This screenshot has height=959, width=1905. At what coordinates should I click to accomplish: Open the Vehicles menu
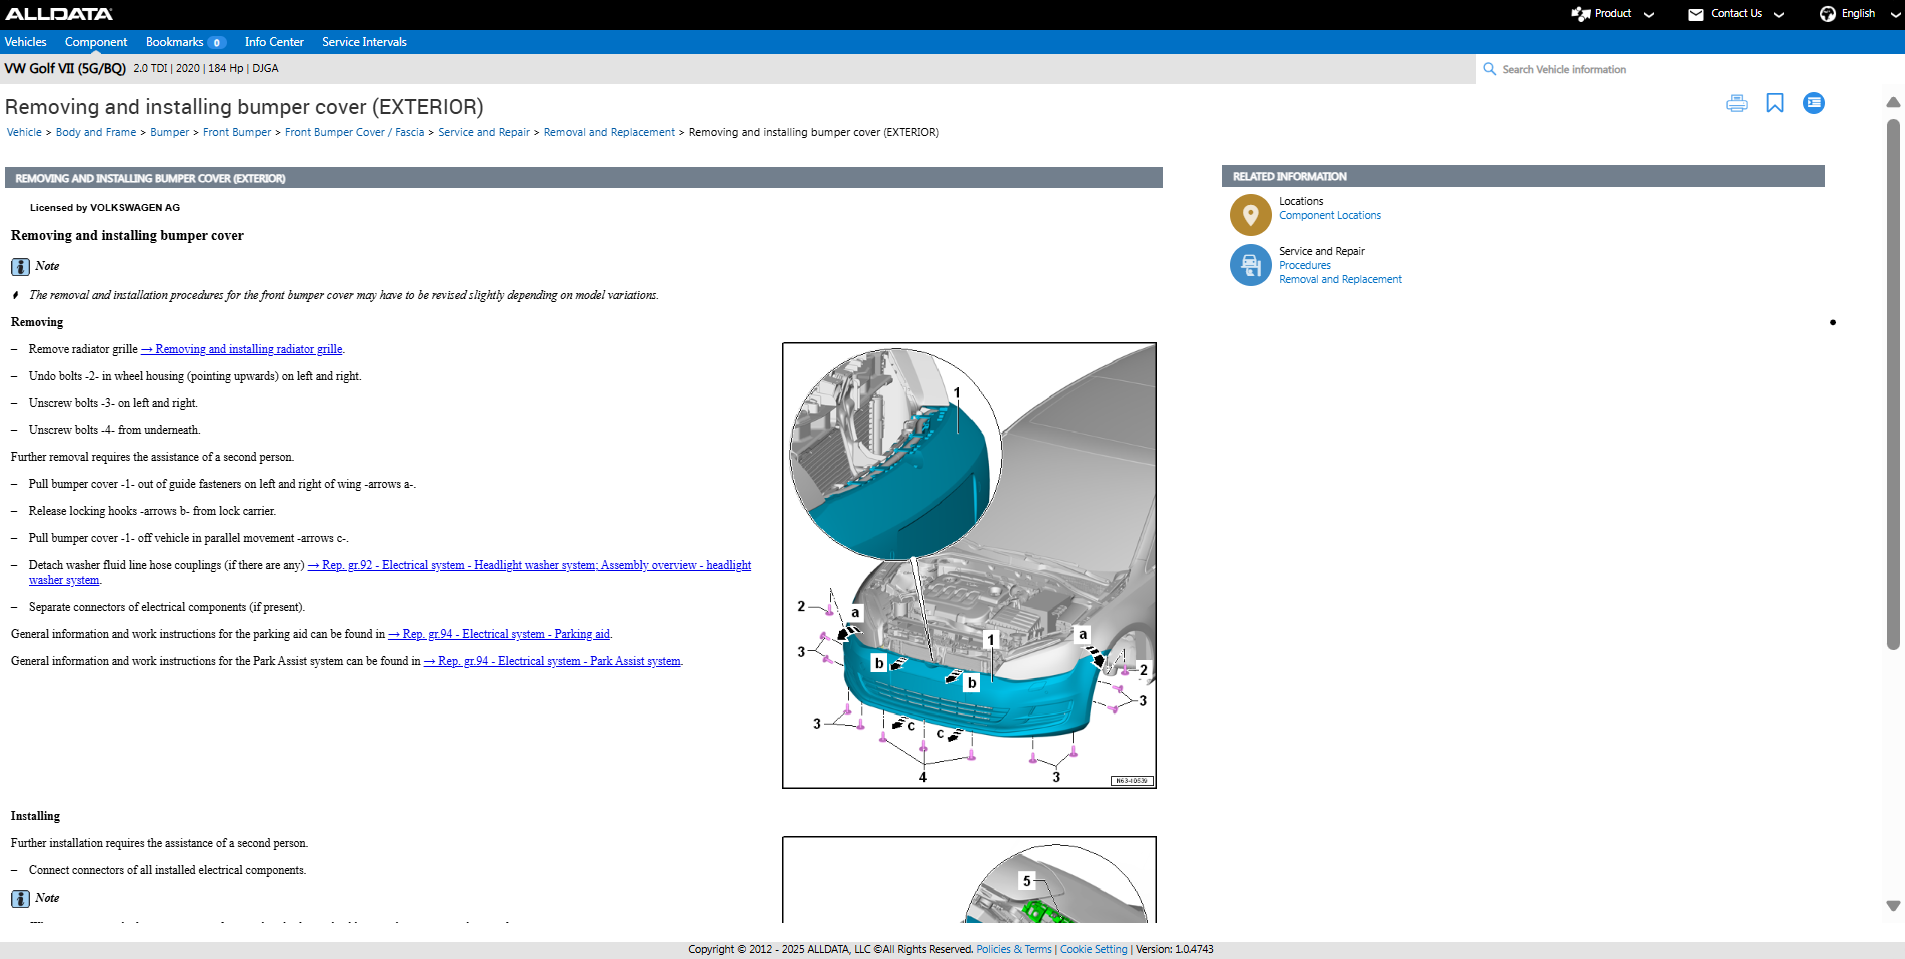point(26,42)
